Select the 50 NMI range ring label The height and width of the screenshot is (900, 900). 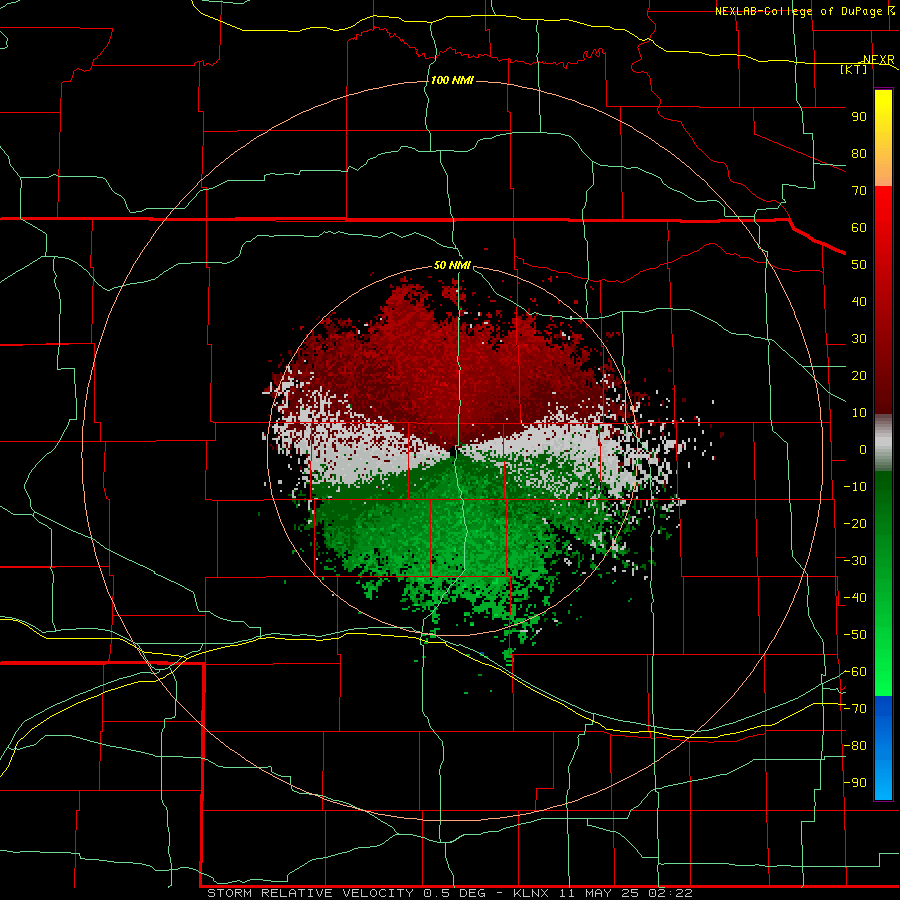tap(452, 265)
